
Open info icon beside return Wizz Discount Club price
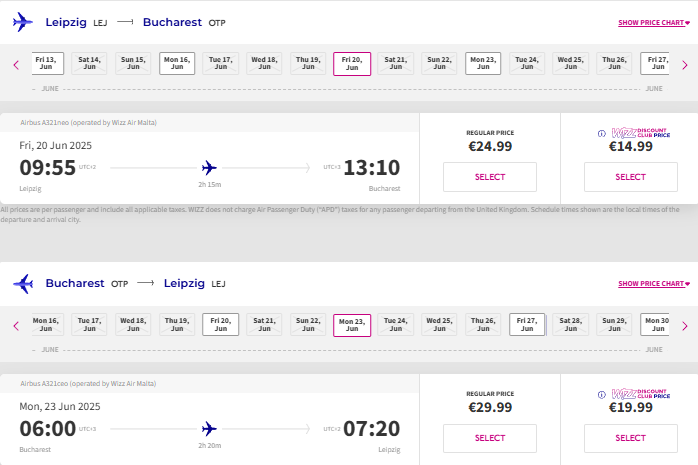pos(601,395)
